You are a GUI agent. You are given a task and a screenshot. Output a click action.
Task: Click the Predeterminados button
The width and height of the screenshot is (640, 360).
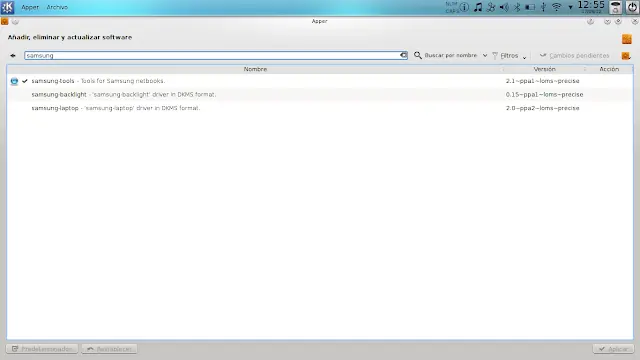[x=42, y=349]
